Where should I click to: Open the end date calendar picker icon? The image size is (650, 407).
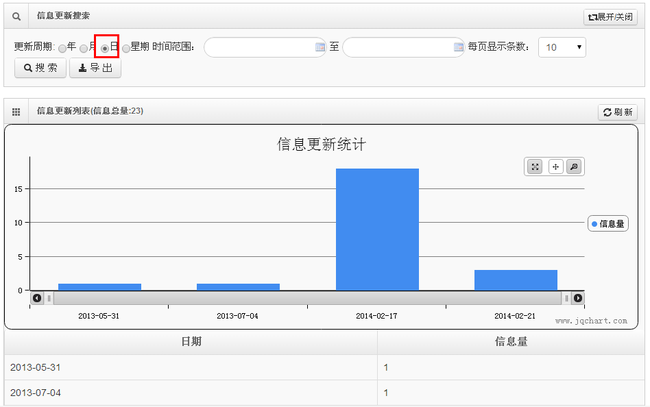[458, 47]
